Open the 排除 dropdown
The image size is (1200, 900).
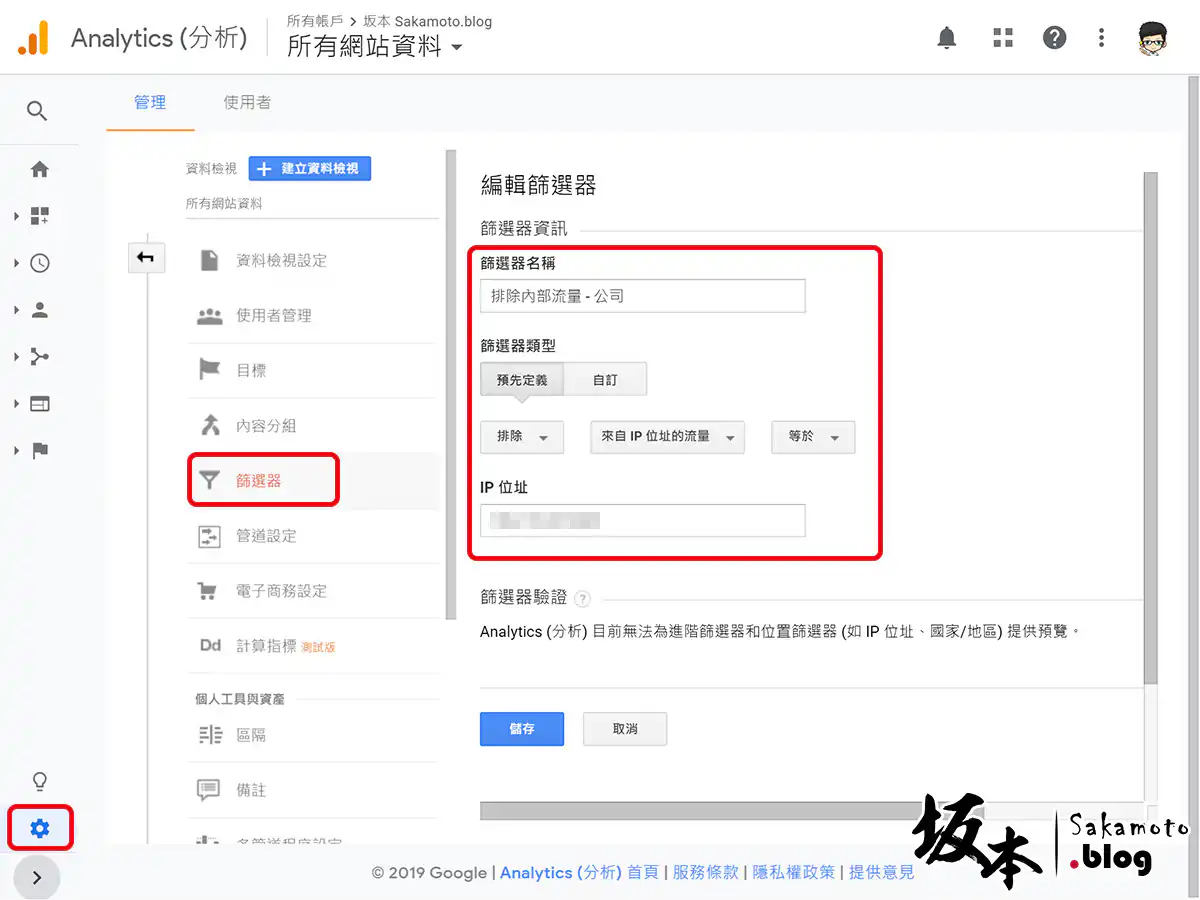tap(522, 437)
